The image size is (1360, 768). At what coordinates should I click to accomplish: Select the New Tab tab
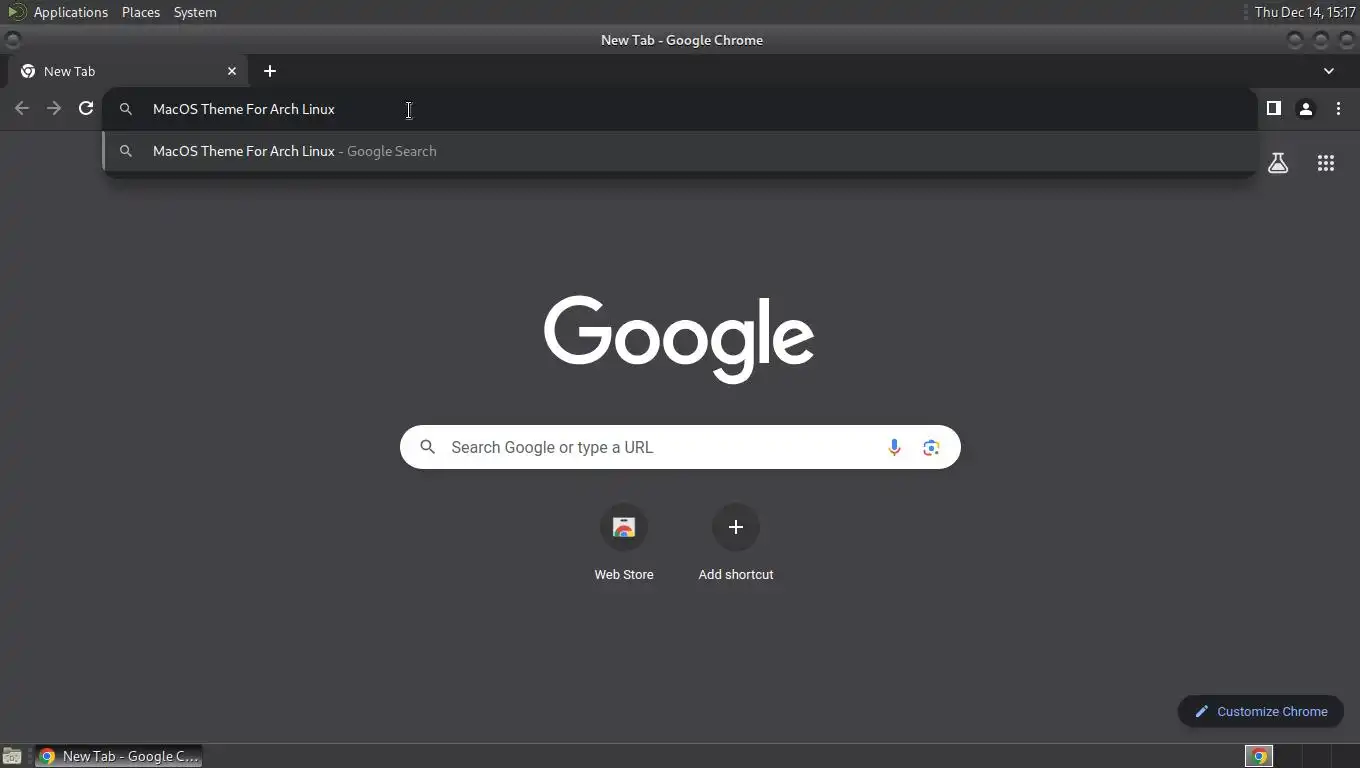point(128,71)
